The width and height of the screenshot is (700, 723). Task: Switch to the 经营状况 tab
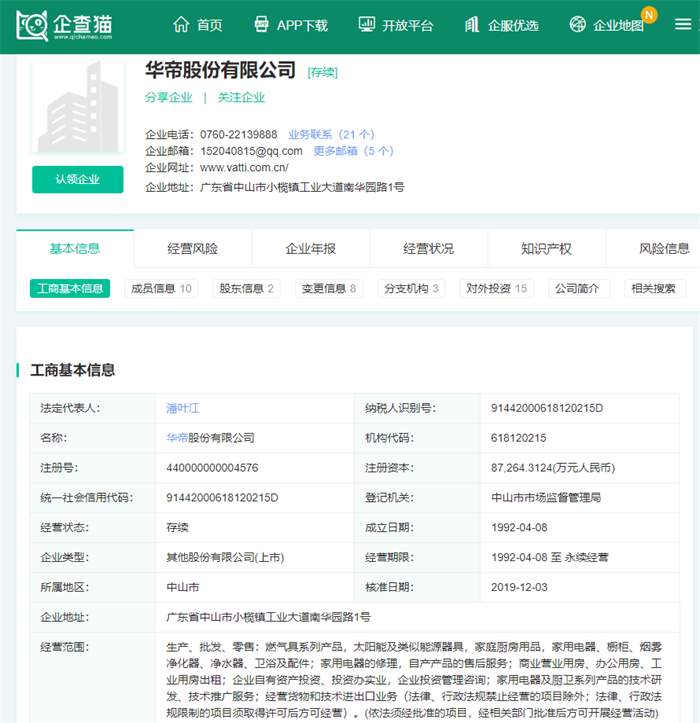pos(429,249)
